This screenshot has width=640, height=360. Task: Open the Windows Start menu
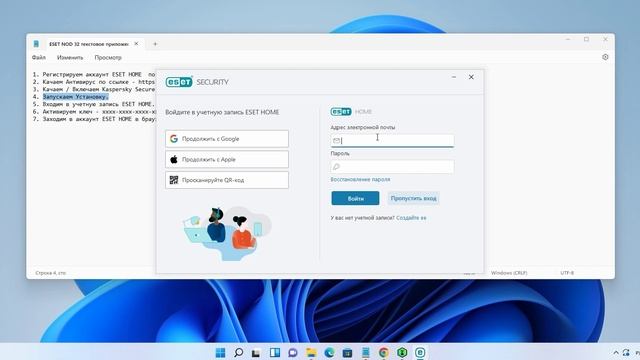point(220,353)
